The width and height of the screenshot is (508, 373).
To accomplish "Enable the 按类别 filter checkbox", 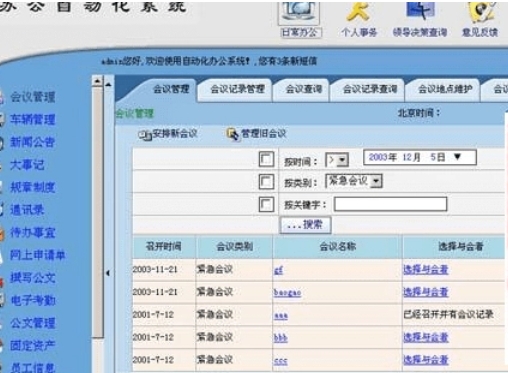I will pyautogui.click(x=266, y=182).
